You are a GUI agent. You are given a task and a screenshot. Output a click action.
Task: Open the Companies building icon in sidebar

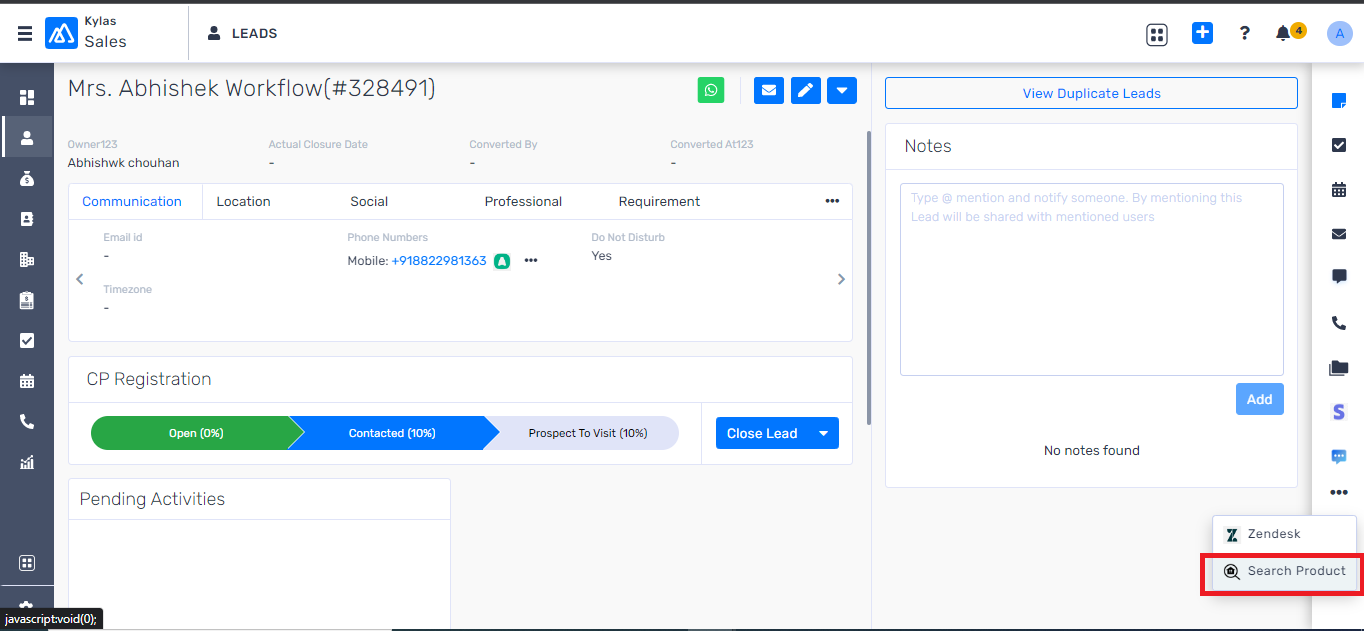coord(27,259)
